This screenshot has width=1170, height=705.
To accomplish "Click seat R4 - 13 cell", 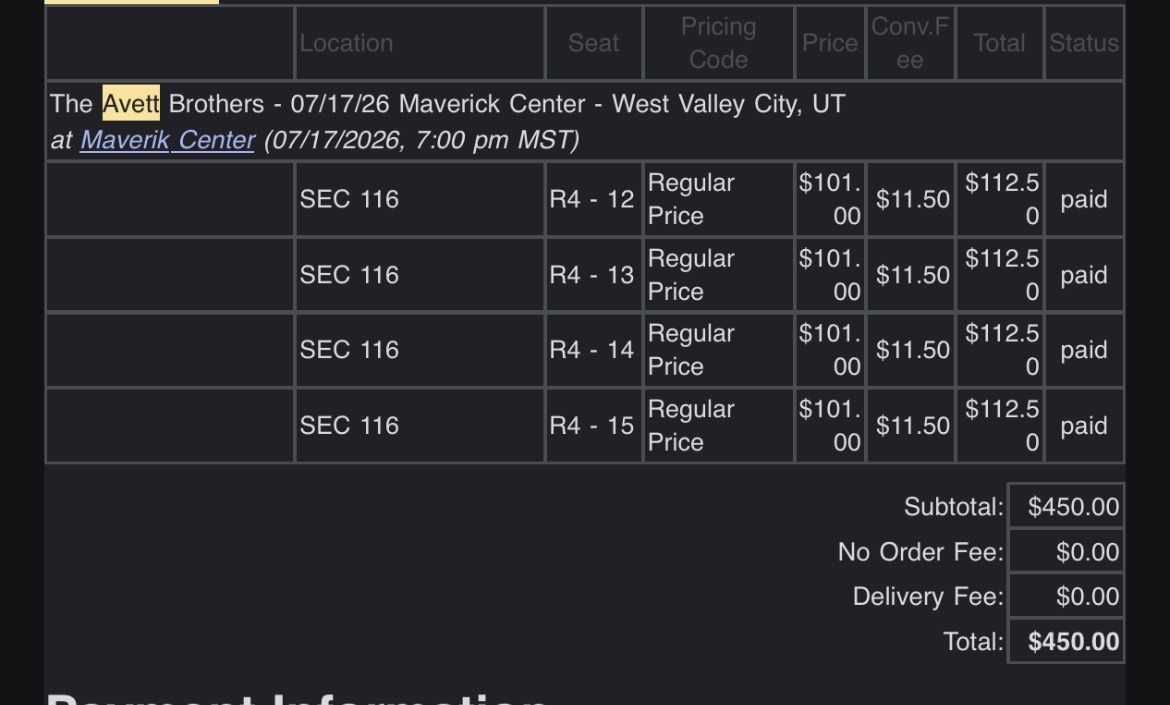I will 592,275.
